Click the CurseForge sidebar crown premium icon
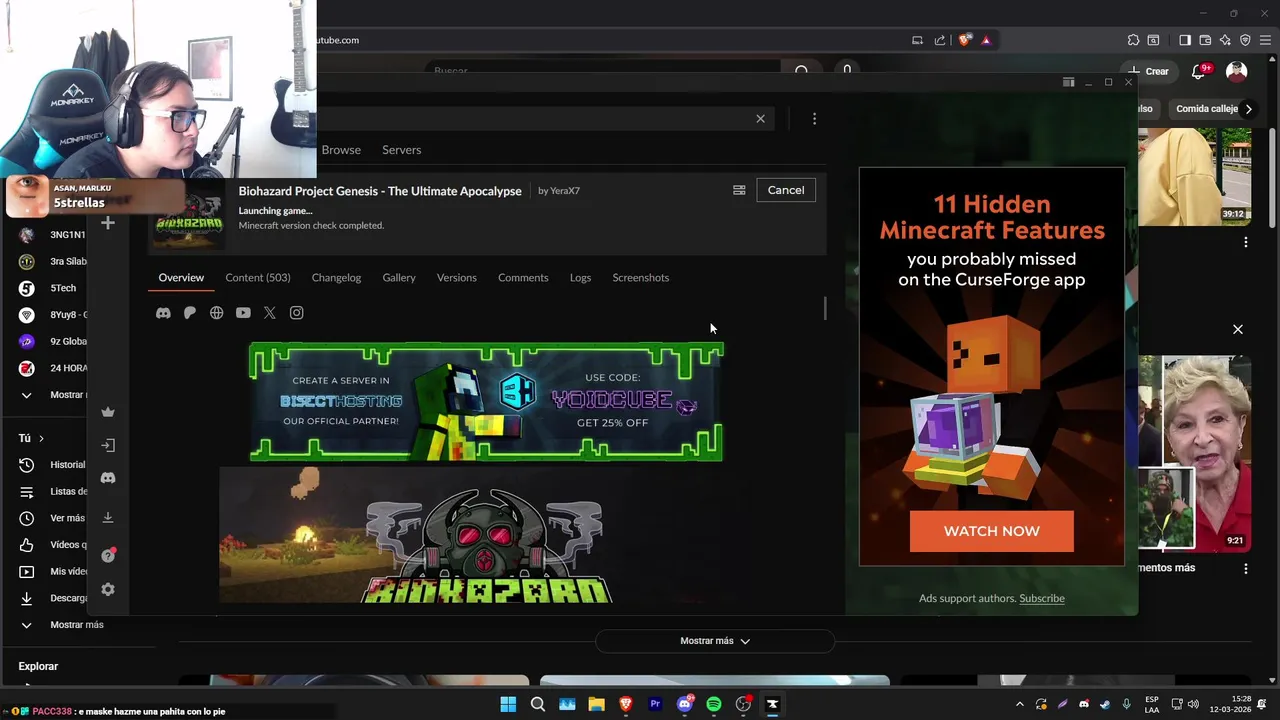Screen dimensions: 1280x720 [x=108, y=412]
